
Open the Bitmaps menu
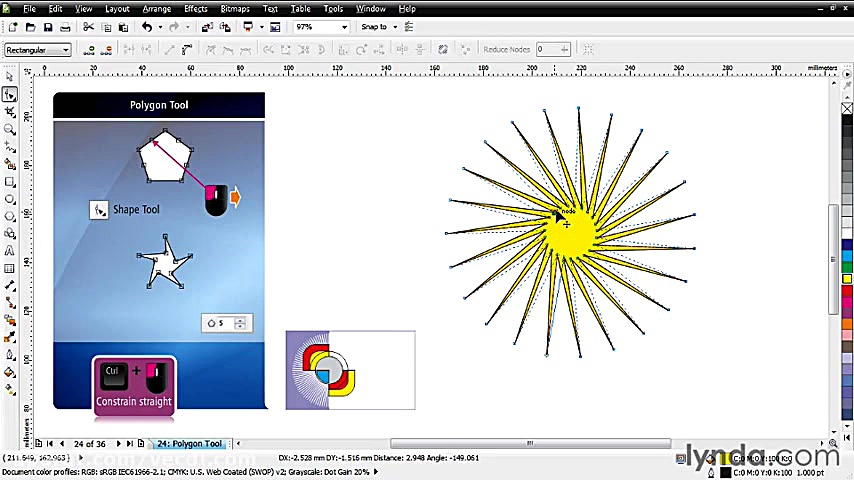235,9
